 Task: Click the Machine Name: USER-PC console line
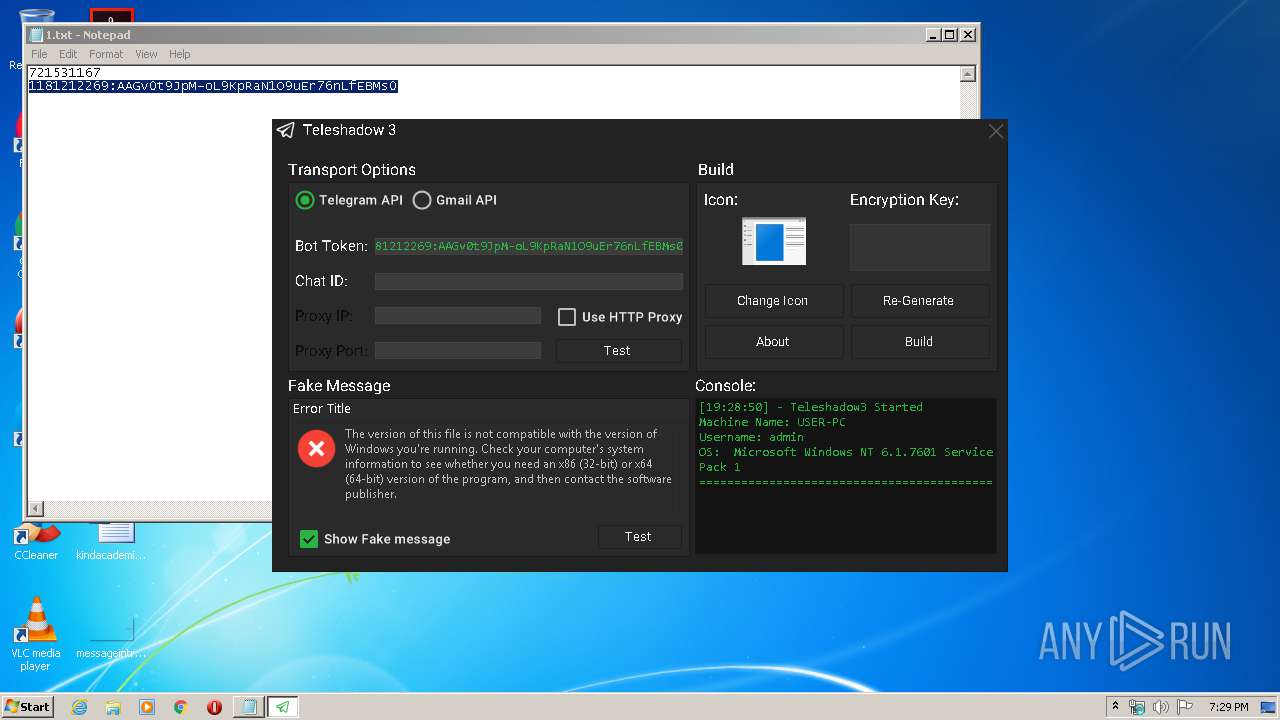point(772,422)
